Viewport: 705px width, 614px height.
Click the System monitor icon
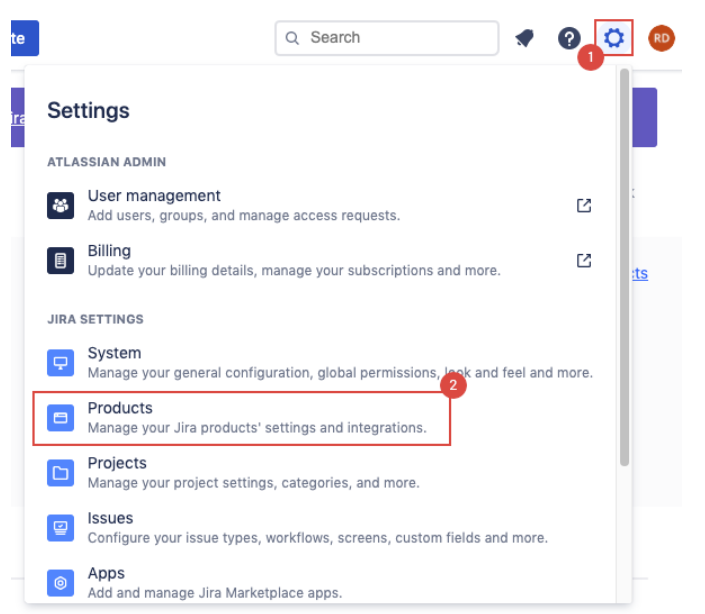coord(61,362)
